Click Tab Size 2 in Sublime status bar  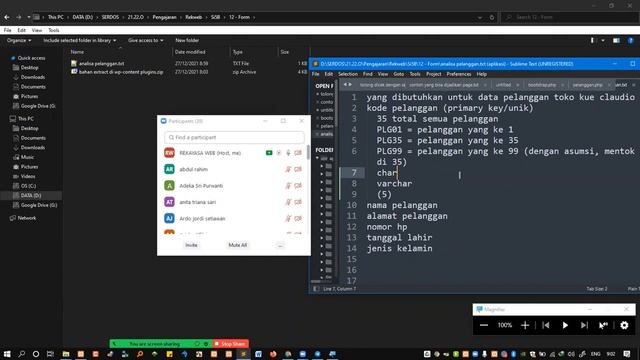(597, 289)
